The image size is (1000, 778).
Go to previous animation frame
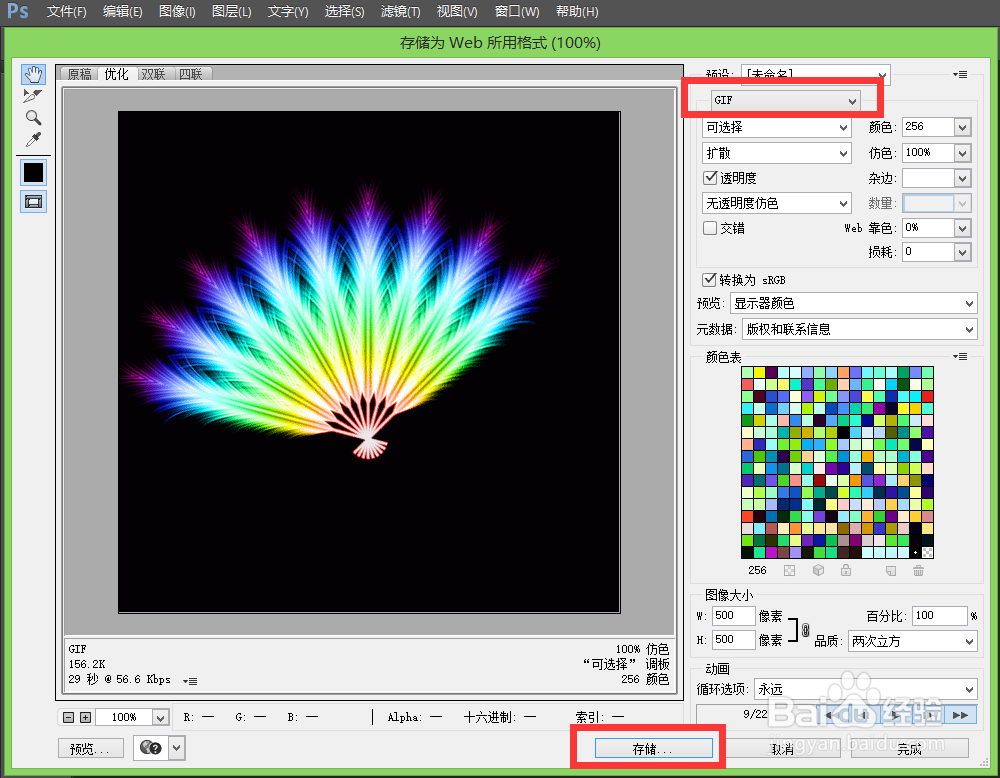(x=865, y=715)
